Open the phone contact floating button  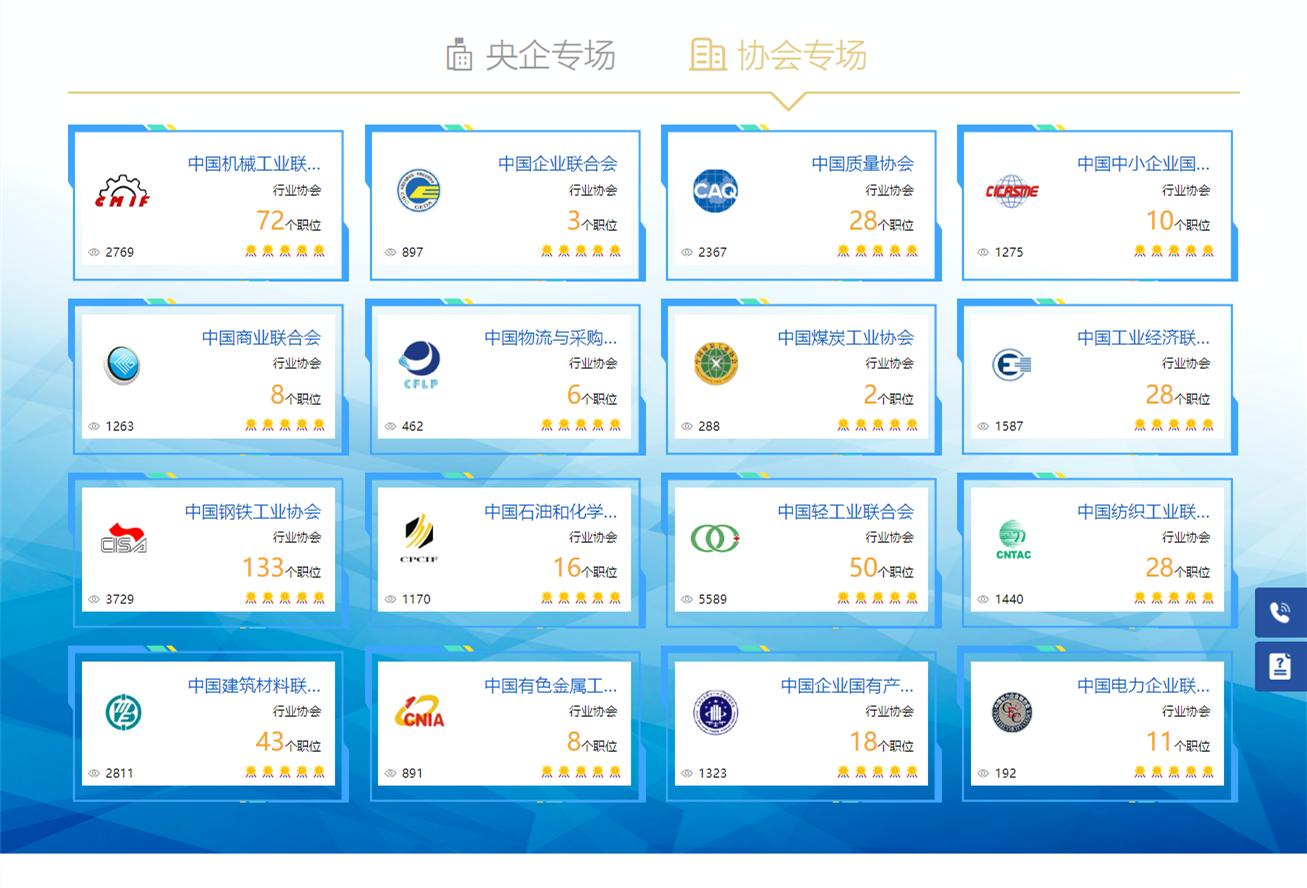pos(1280,612)
